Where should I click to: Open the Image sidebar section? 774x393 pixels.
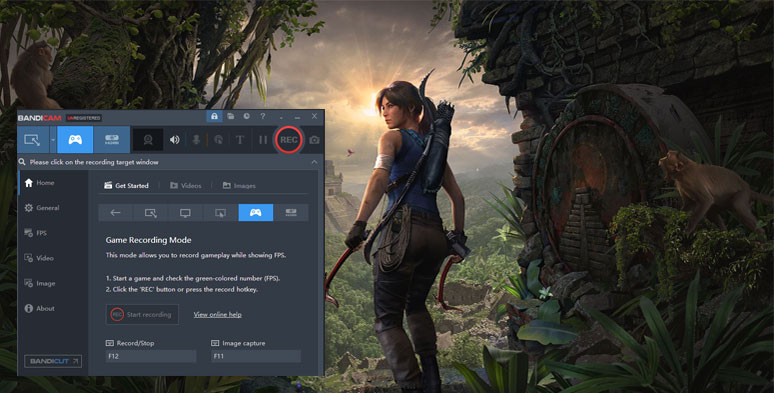[39, 283]
